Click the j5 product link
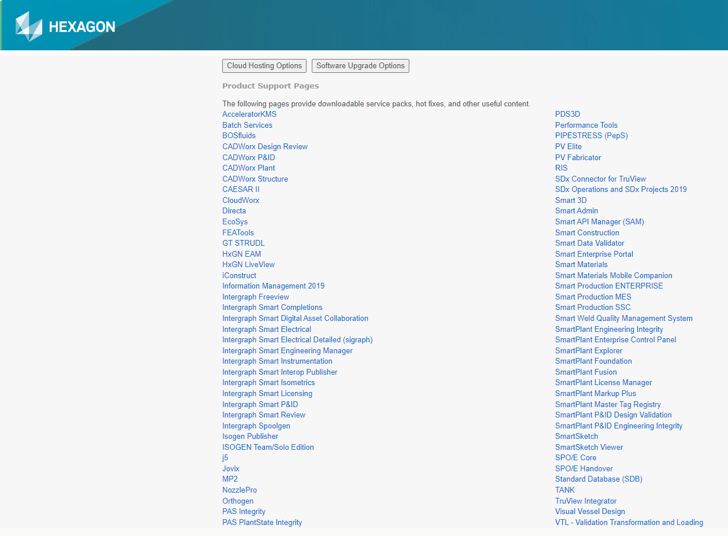Viewport: 728px width, 536px height. pyautogui.click(x=225, y=458)
